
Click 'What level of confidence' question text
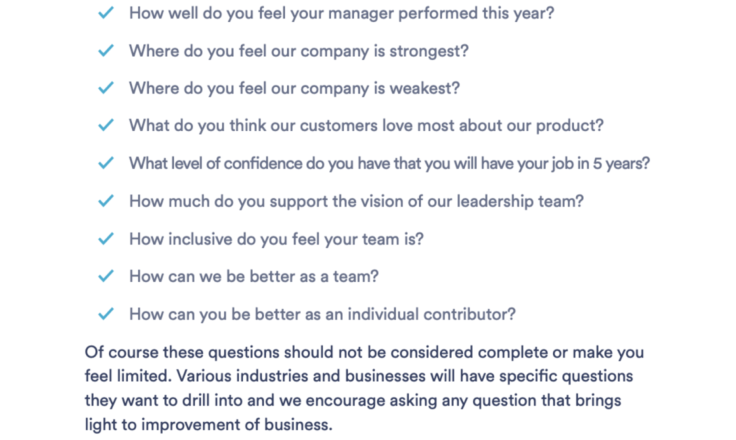pos(390,163)
